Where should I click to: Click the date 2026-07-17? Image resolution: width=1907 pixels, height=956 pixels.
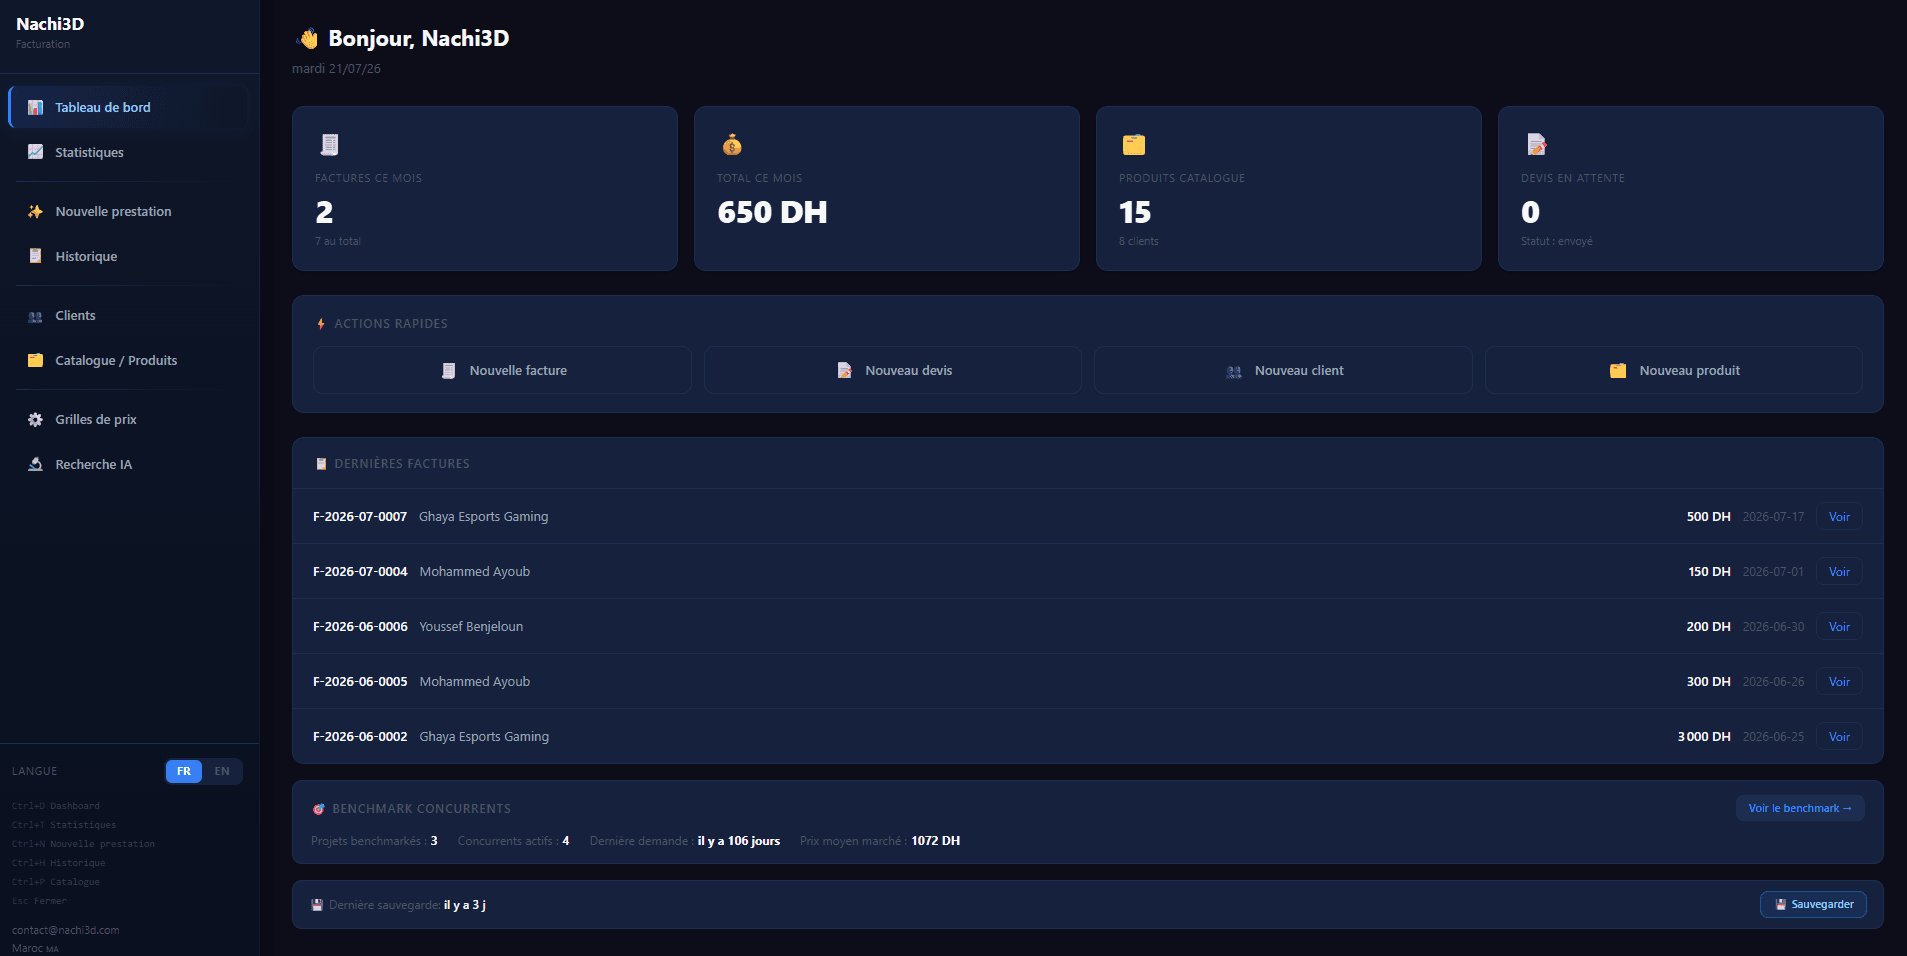[x=1773, y=517]
